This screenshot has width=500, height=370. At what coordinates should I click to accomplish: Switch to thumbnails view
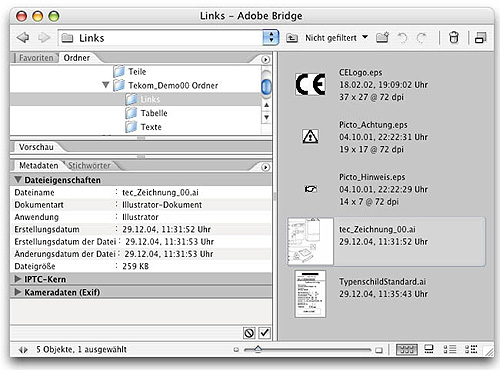[407, 349]
